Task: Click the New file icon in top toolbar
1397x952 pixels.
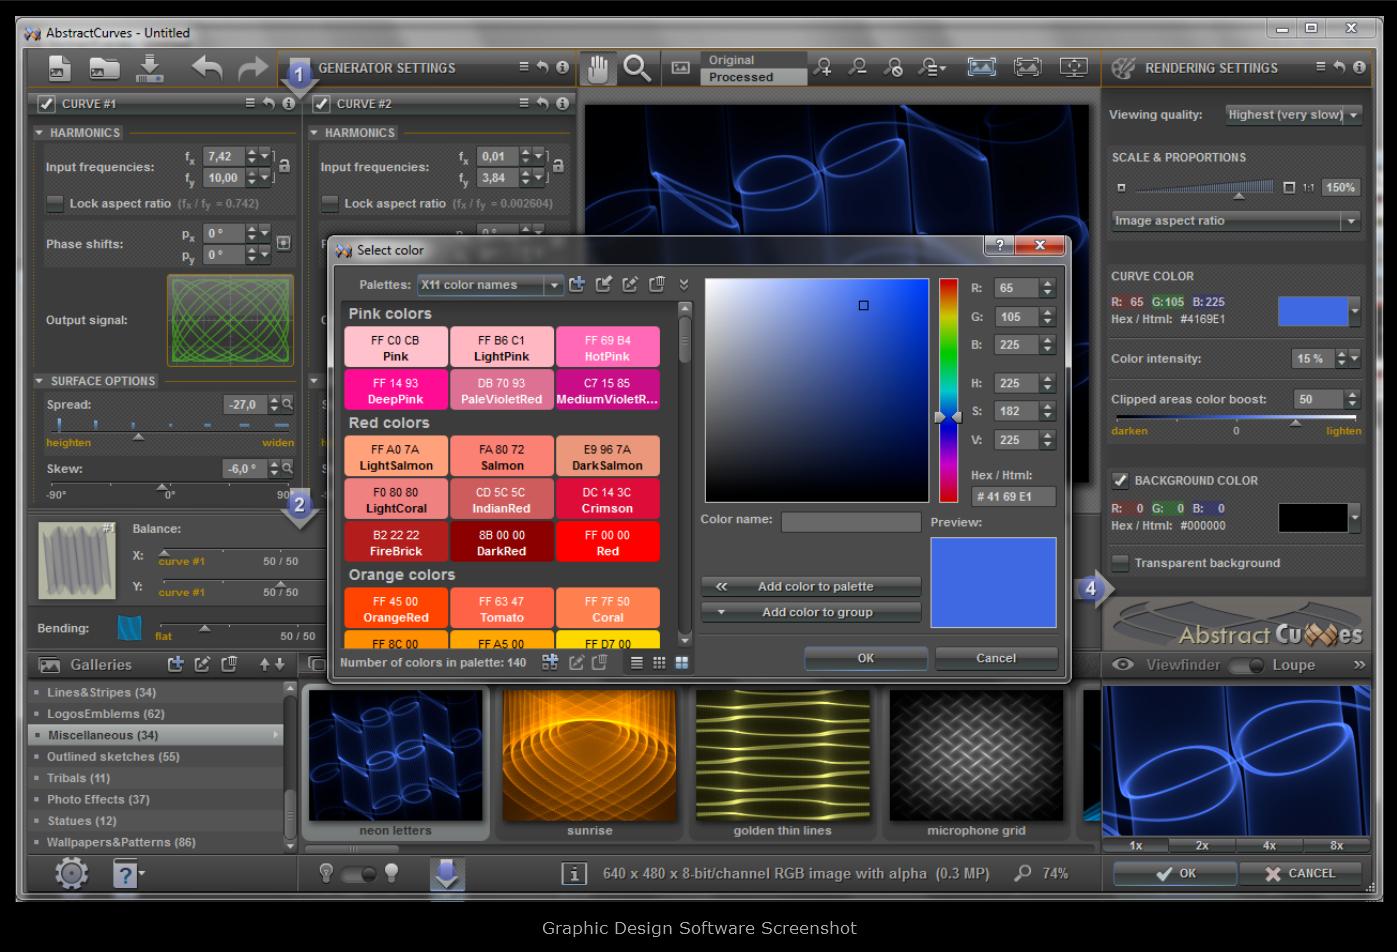Action: (x=60, y=68)
